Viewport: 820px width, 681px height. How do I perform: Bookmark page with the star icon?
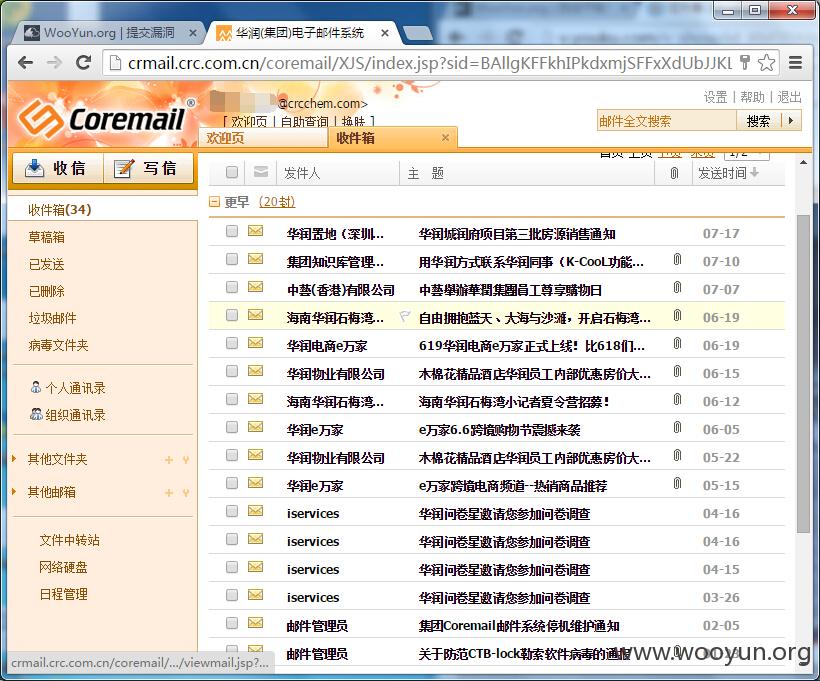click(x=766, y=63)
